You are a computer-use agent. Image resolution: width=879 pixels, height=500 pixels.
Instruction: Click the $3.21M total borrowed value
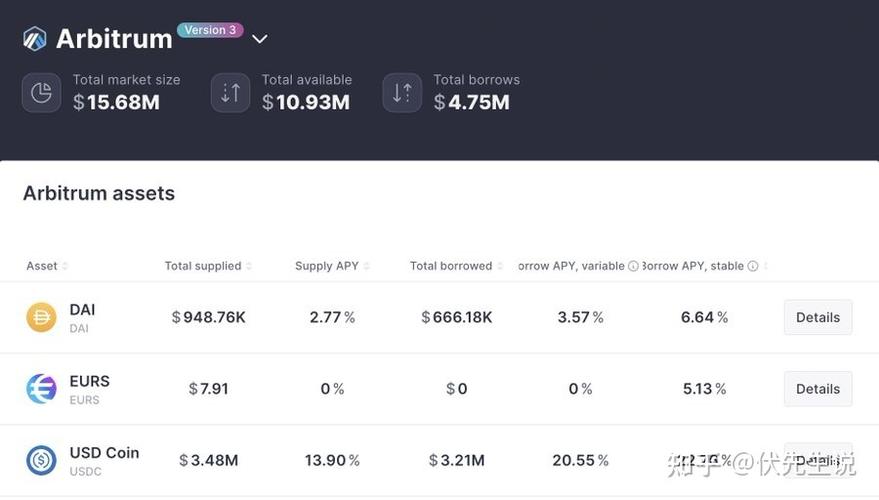(x=457, y=460)
